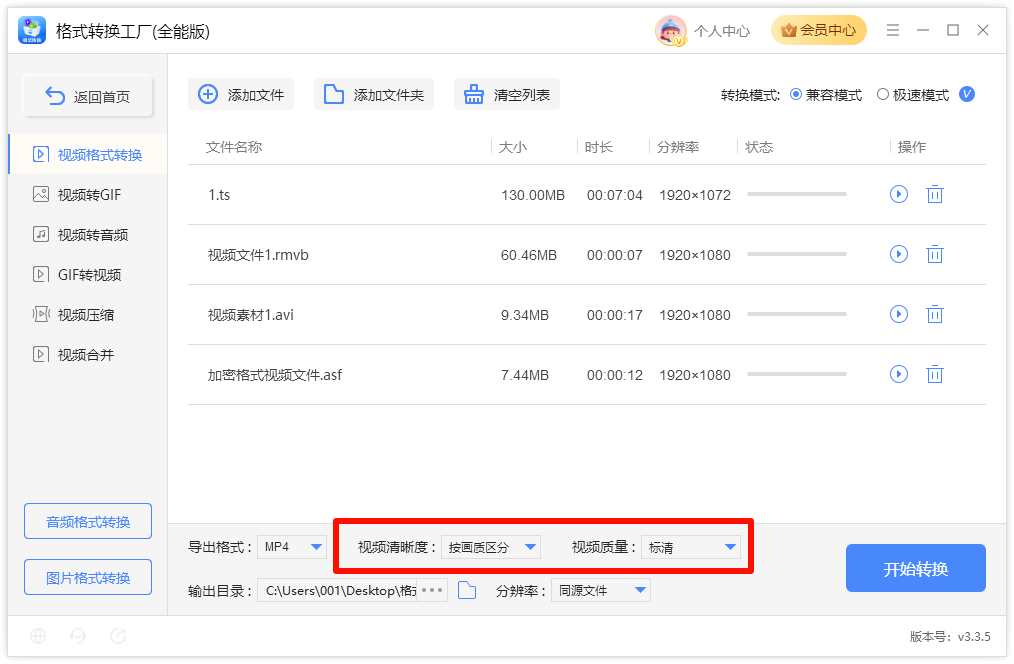Click 清空列表 button
Viewport: 1014px width, 664px height.
tap(507, 94)
